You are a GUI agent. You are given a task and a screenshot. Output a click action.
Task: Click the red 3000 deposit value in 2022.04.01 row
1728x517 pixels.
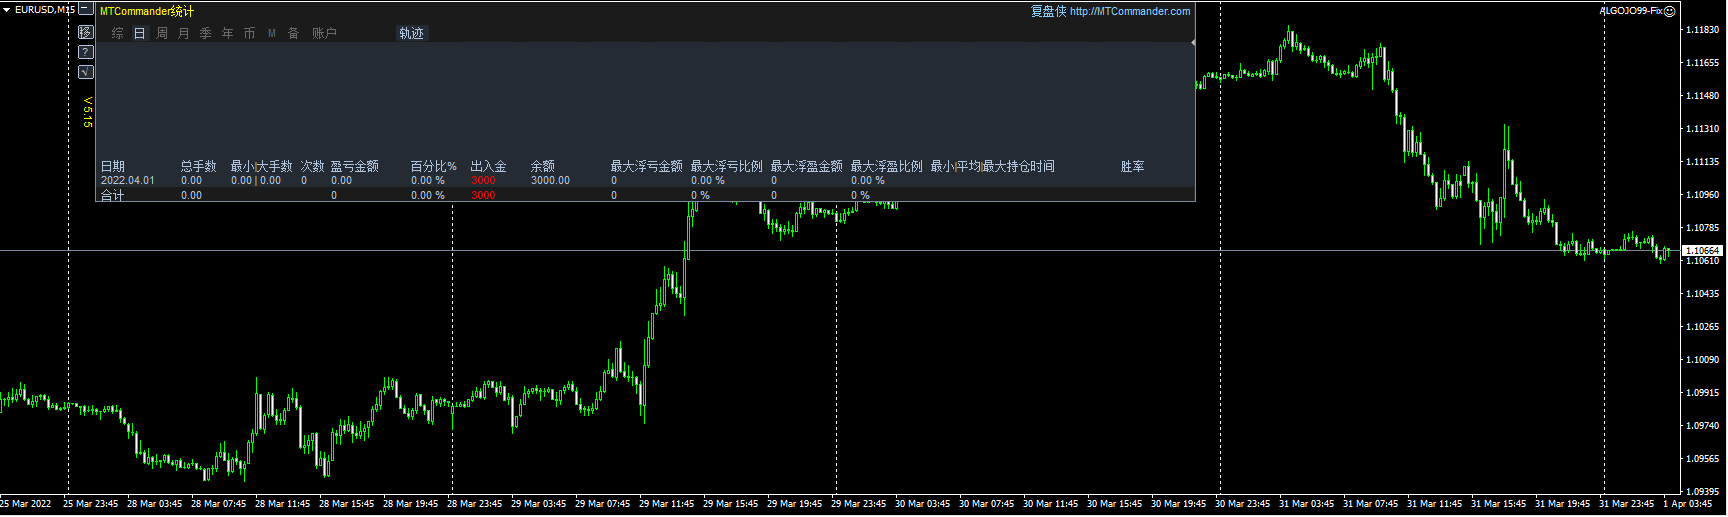pos(483,181)
